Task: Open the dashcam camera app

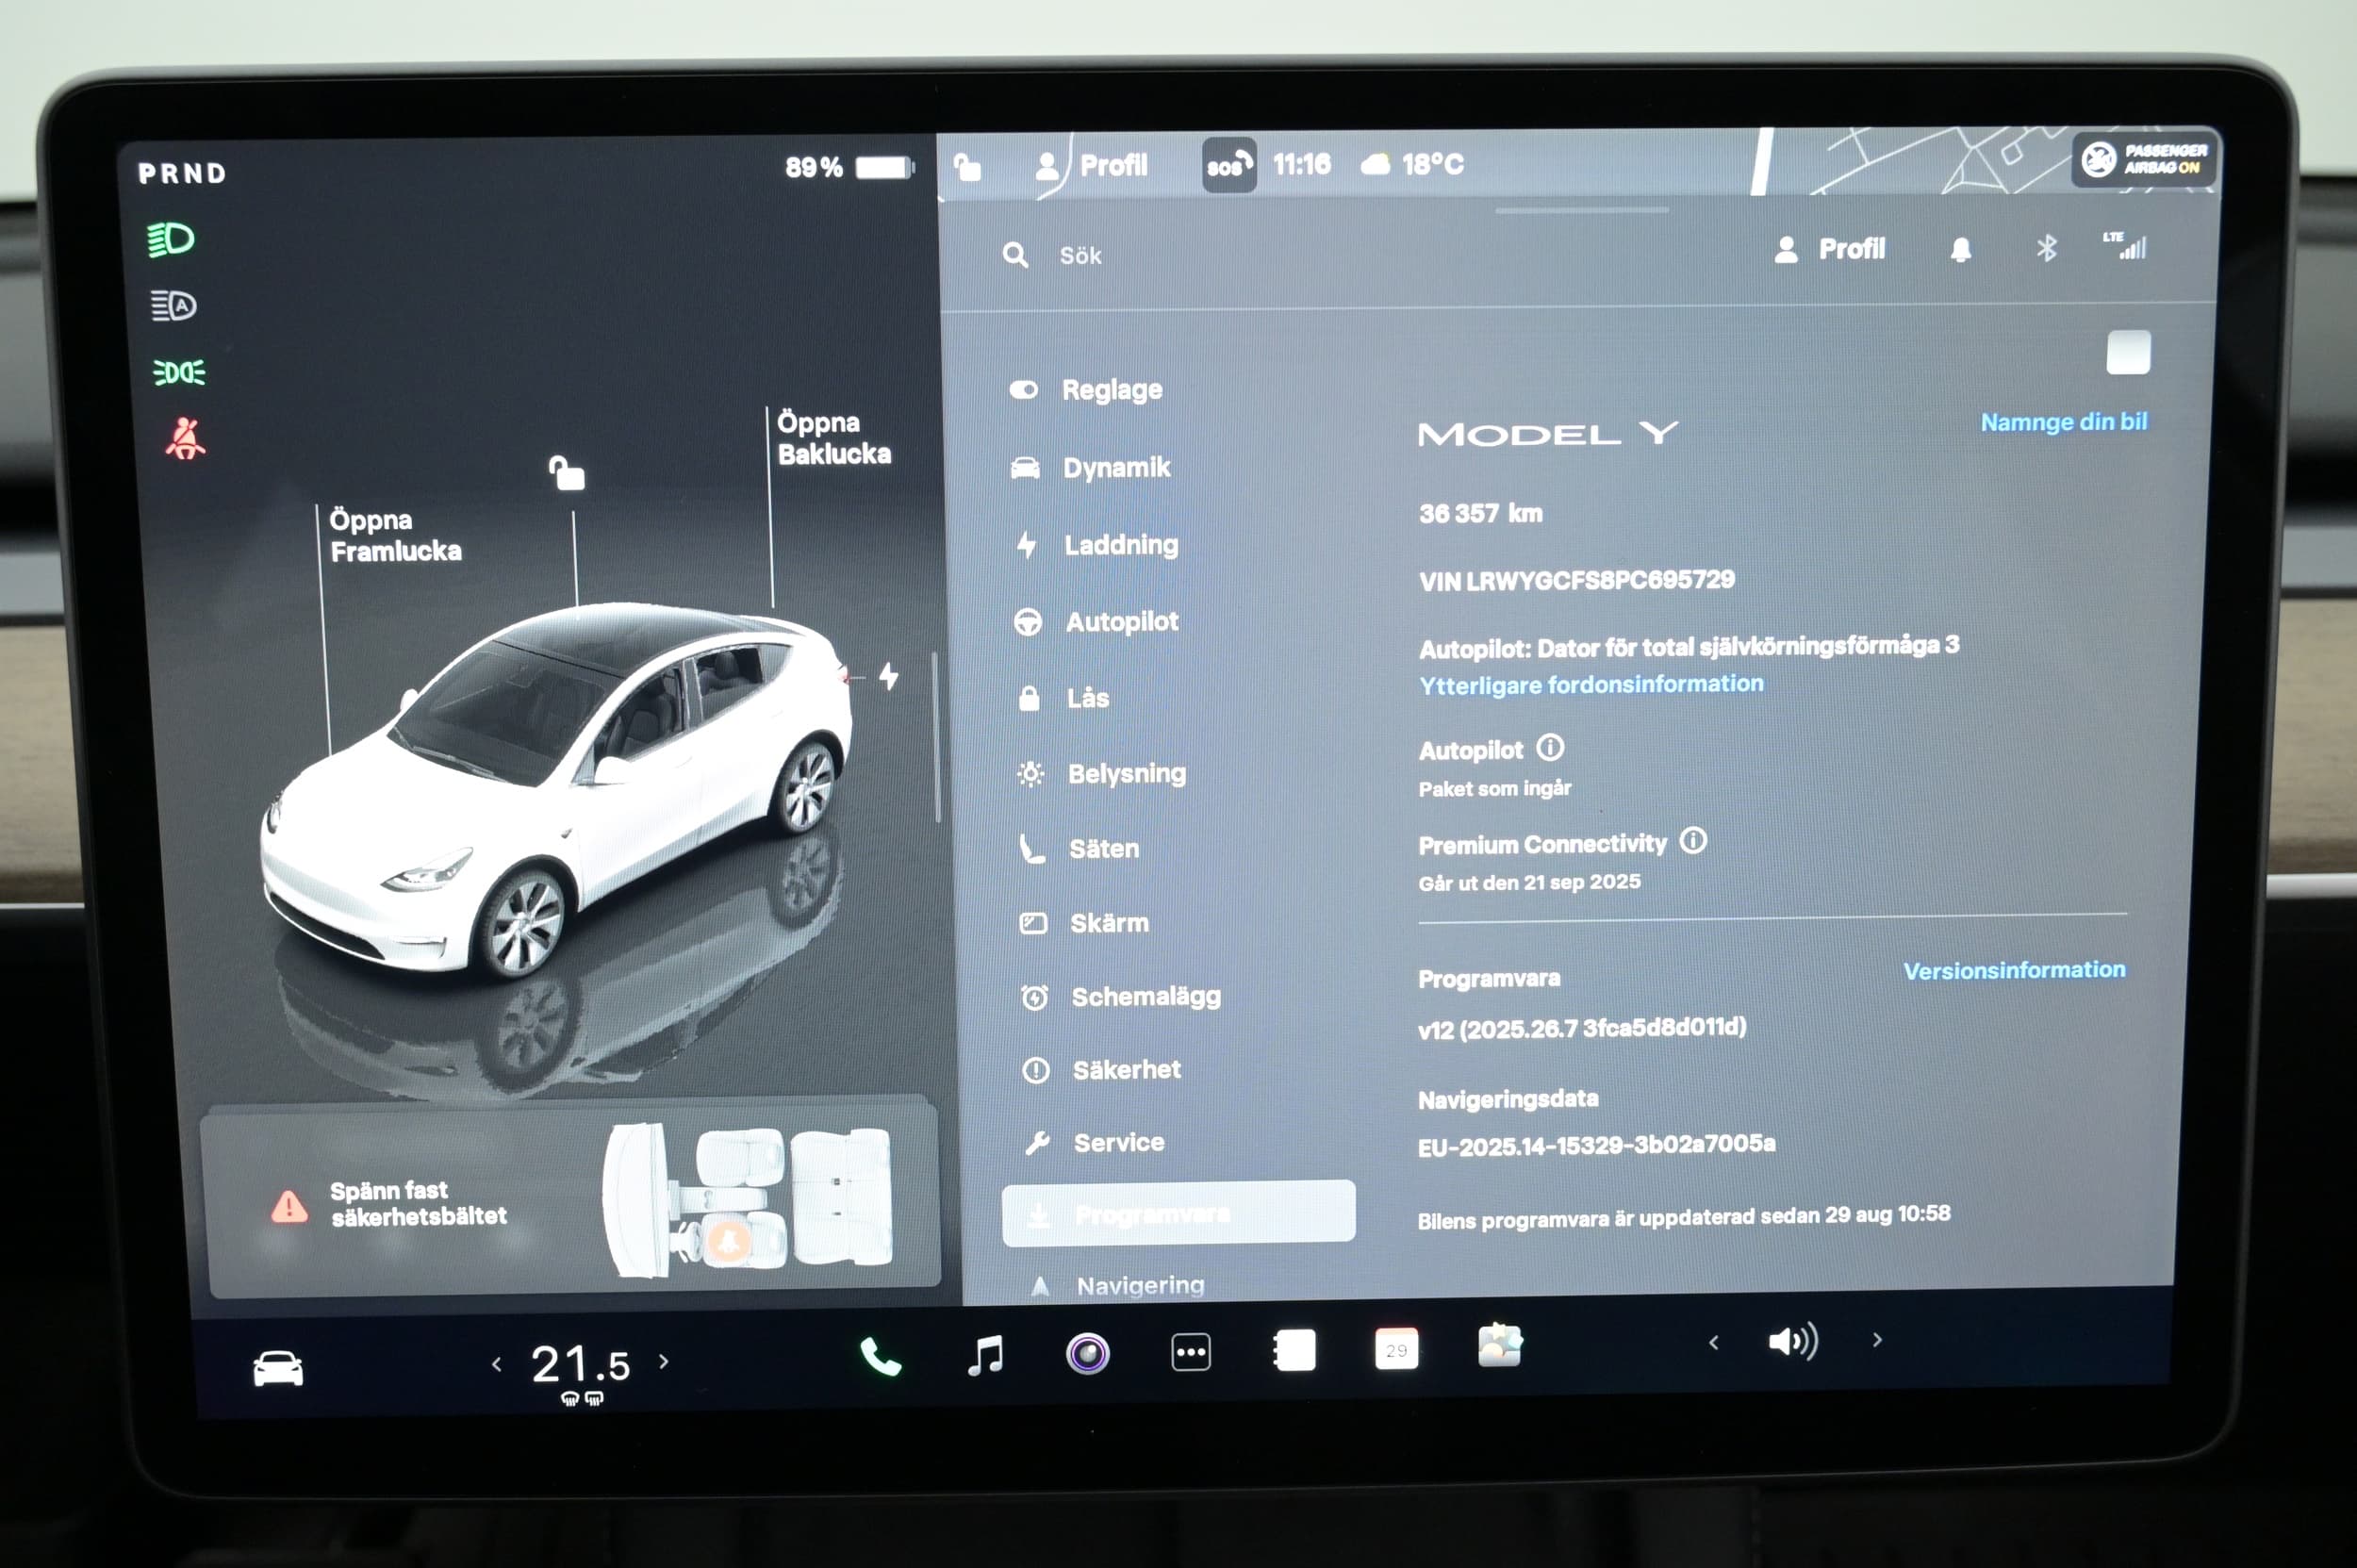Action: coord(1088,1354)
